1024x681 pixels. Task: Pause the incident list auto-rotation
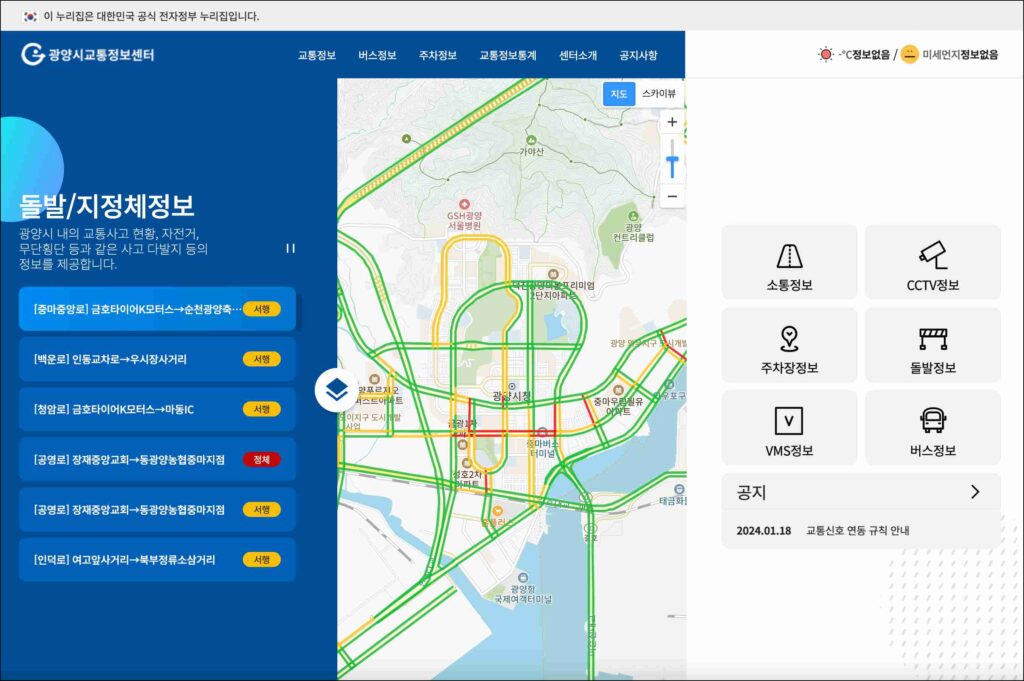coord(291,248)
